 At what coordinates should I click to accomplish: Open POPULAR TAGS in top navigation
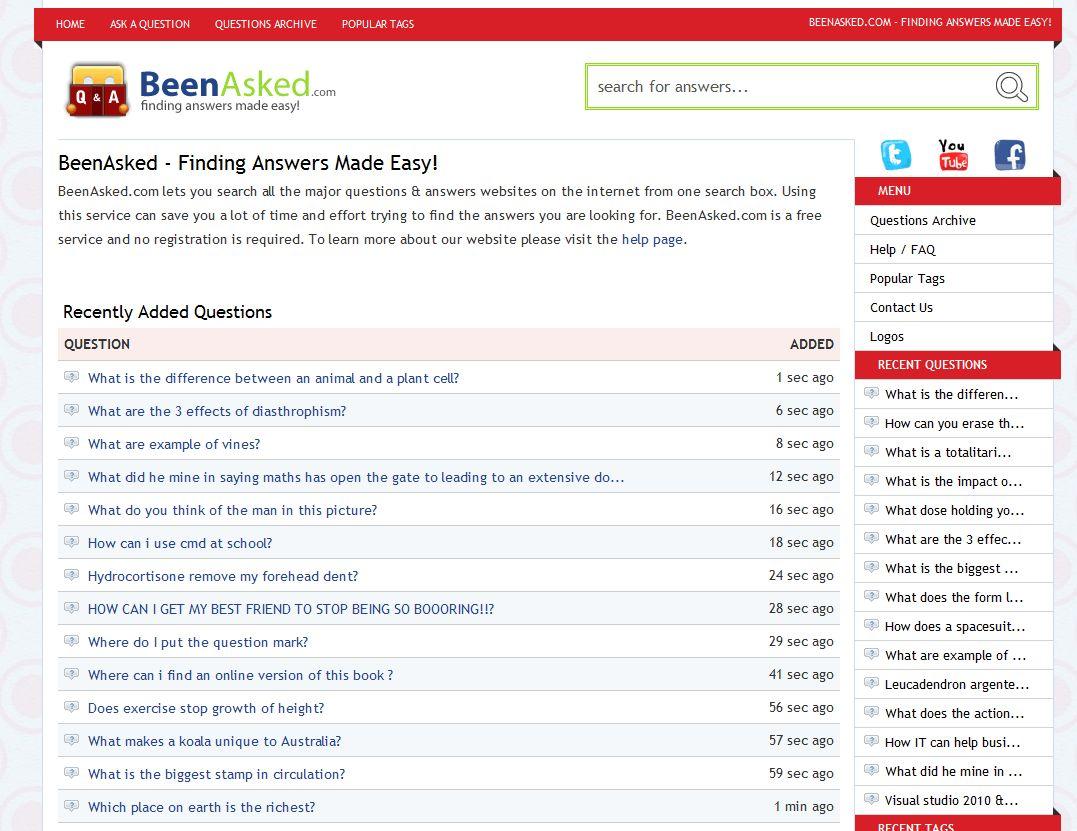378,24
